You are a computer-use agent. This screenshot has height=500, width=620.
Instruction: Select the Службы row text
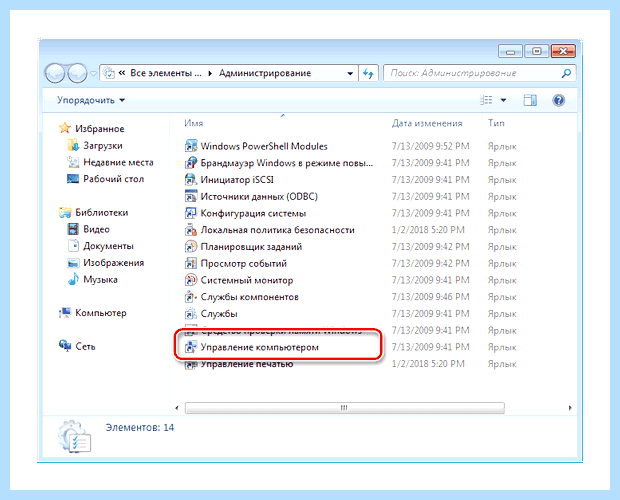(219, 314)
